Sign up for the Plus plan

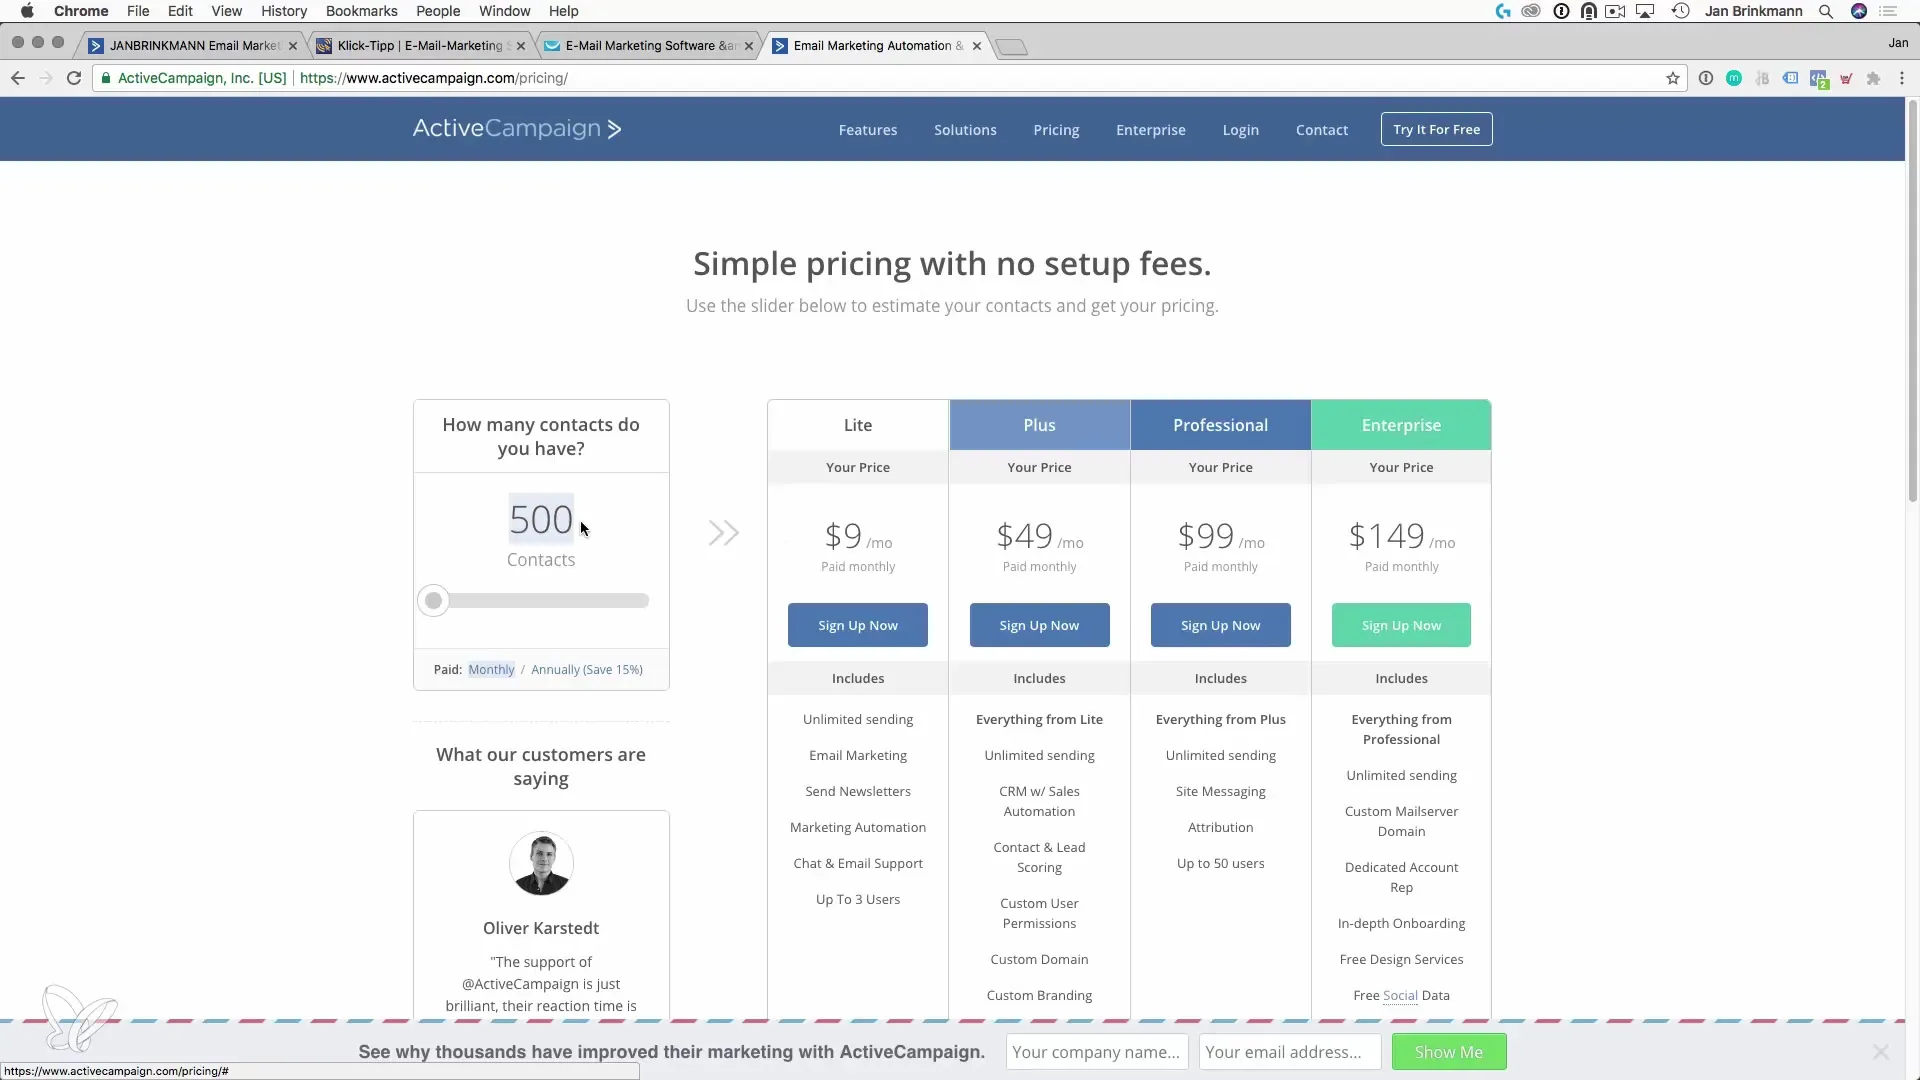pos(1039,625)
